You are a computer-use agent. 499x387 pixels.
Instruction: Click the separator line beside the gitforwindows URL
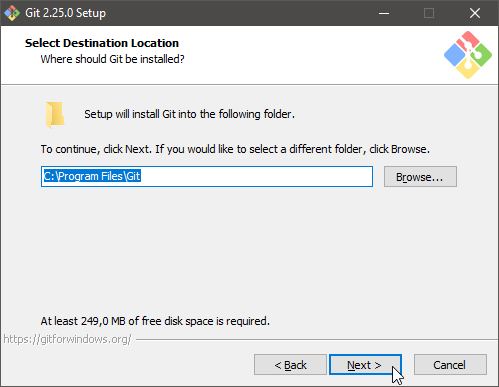pos(317,340)
